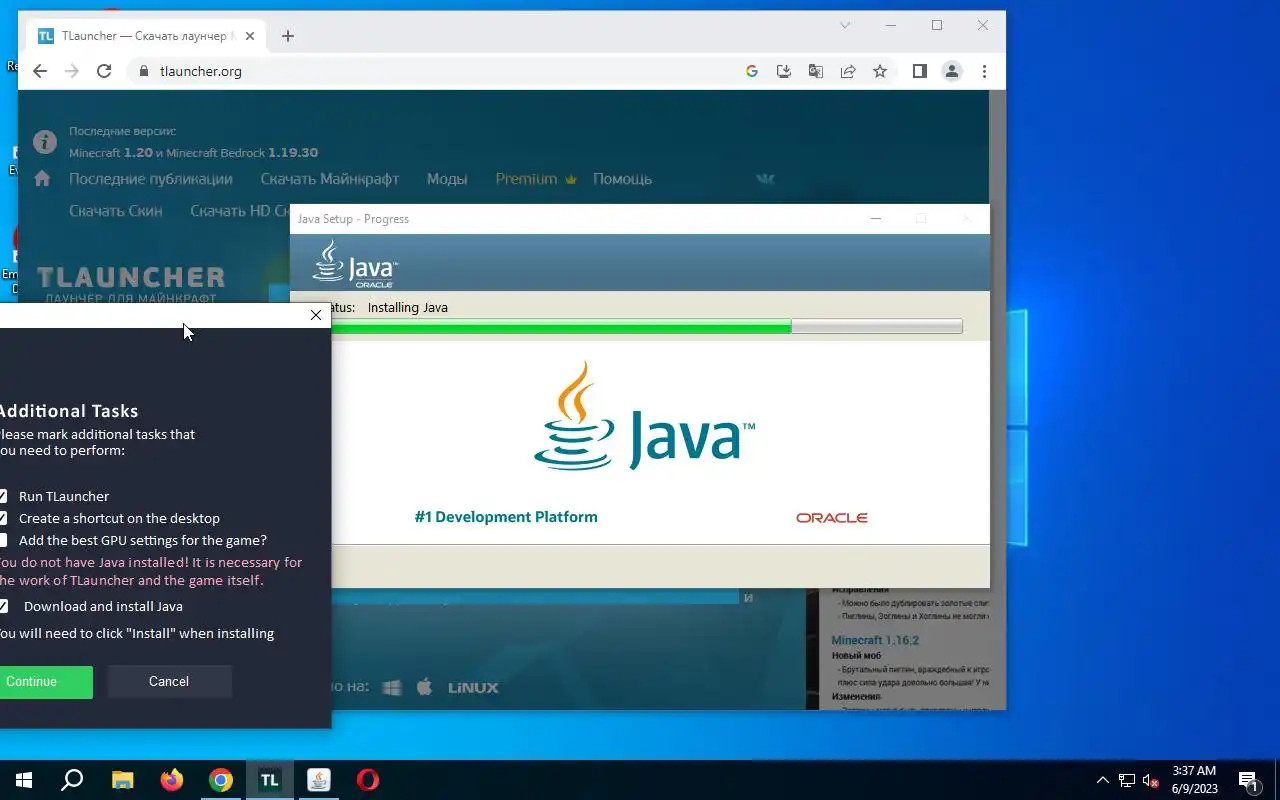
Task: Open Скачать Майнкрафт menu item
Action: 330,179
